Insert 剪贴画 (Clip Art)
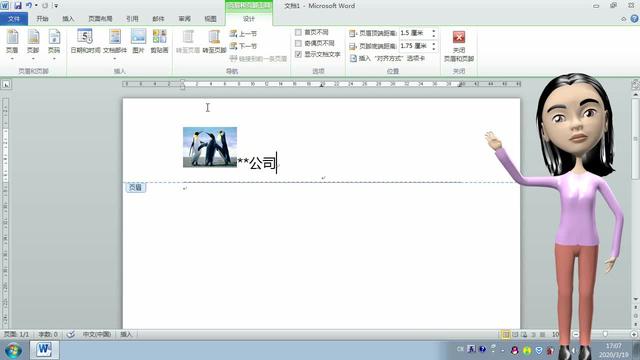The image size is (640, 360). coord(159,42)
